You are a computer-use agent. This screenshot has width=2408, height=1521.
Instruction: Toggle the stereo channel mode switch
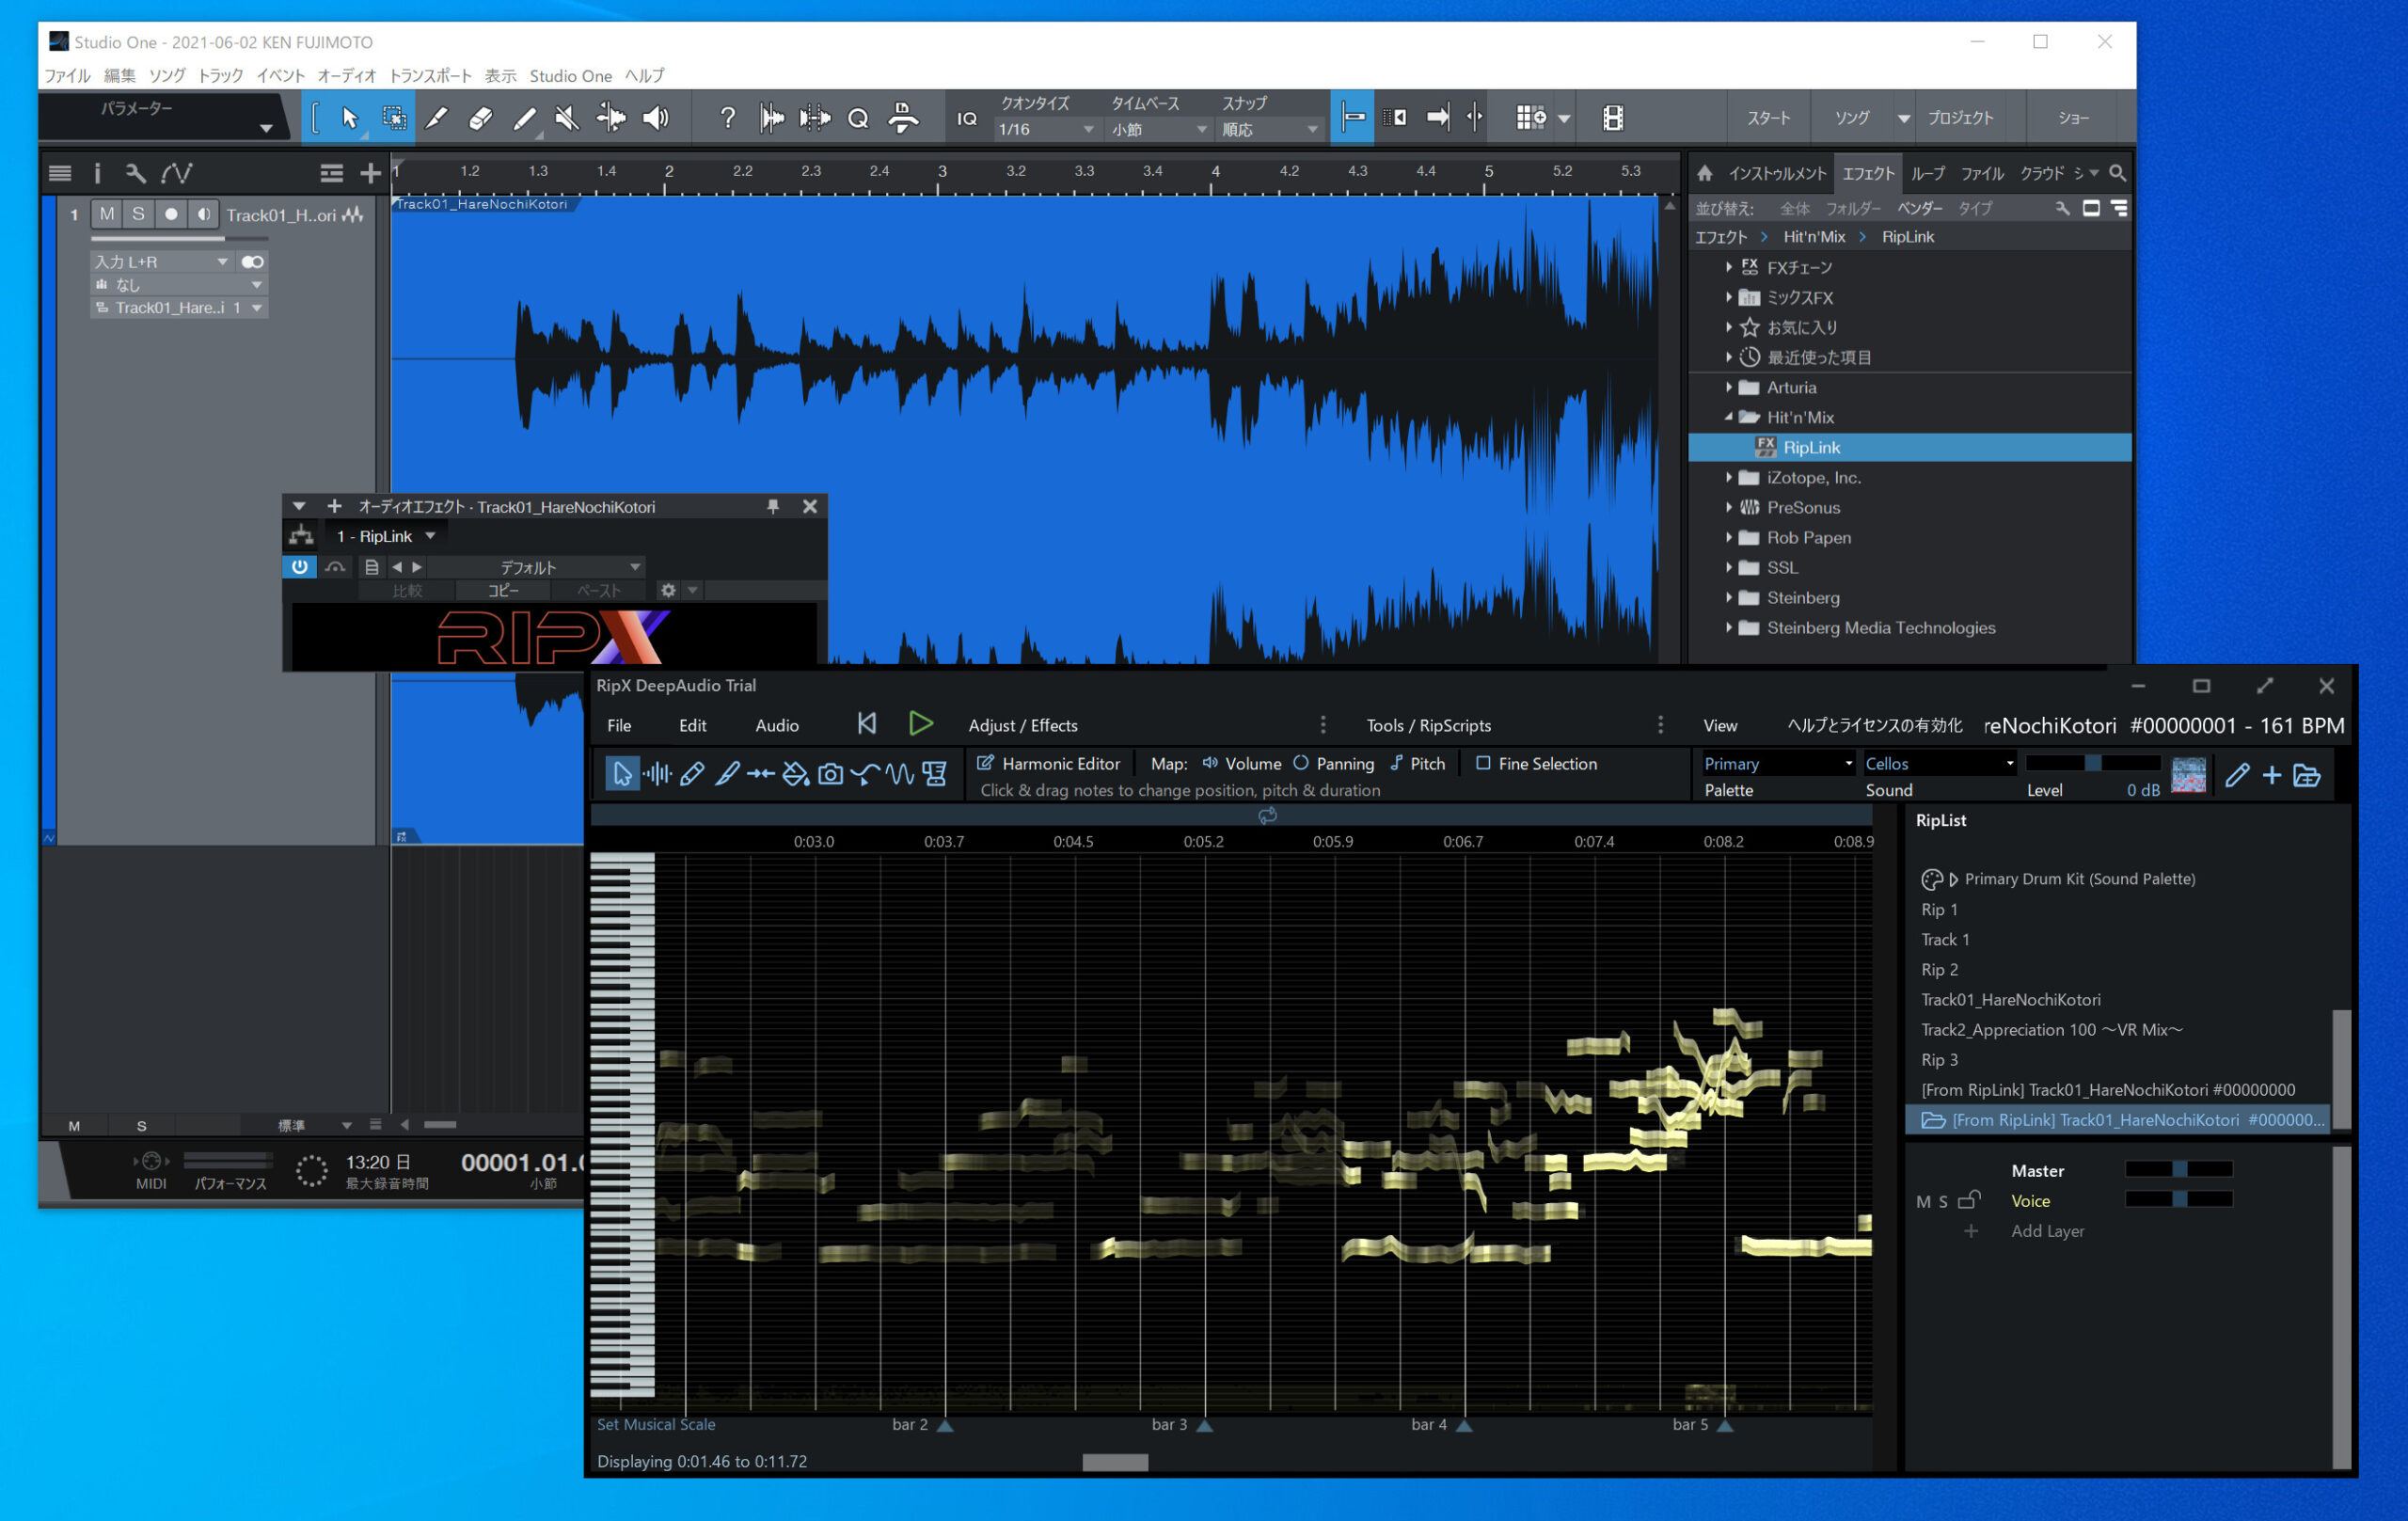252,262
